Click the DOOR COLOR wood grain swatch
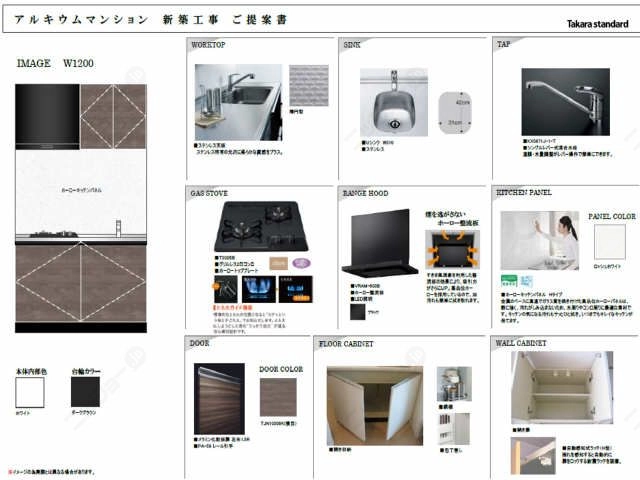The height and width of the screenshot is (480, 640). [x=278, y=398]
